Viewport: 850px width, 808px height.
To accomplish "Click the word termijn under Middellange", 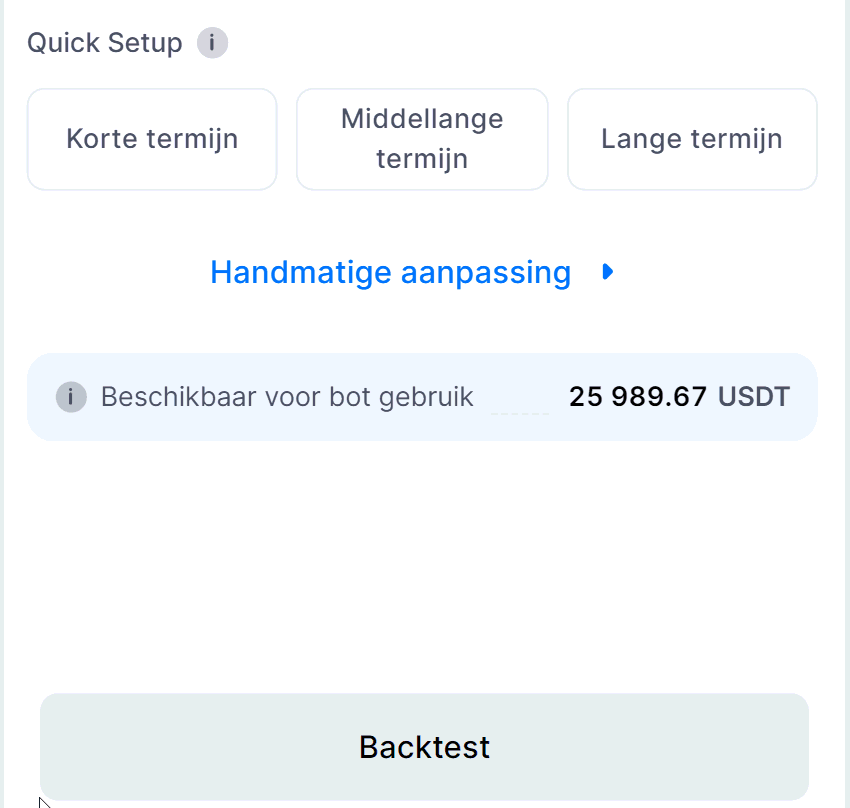I will (422, 159).
